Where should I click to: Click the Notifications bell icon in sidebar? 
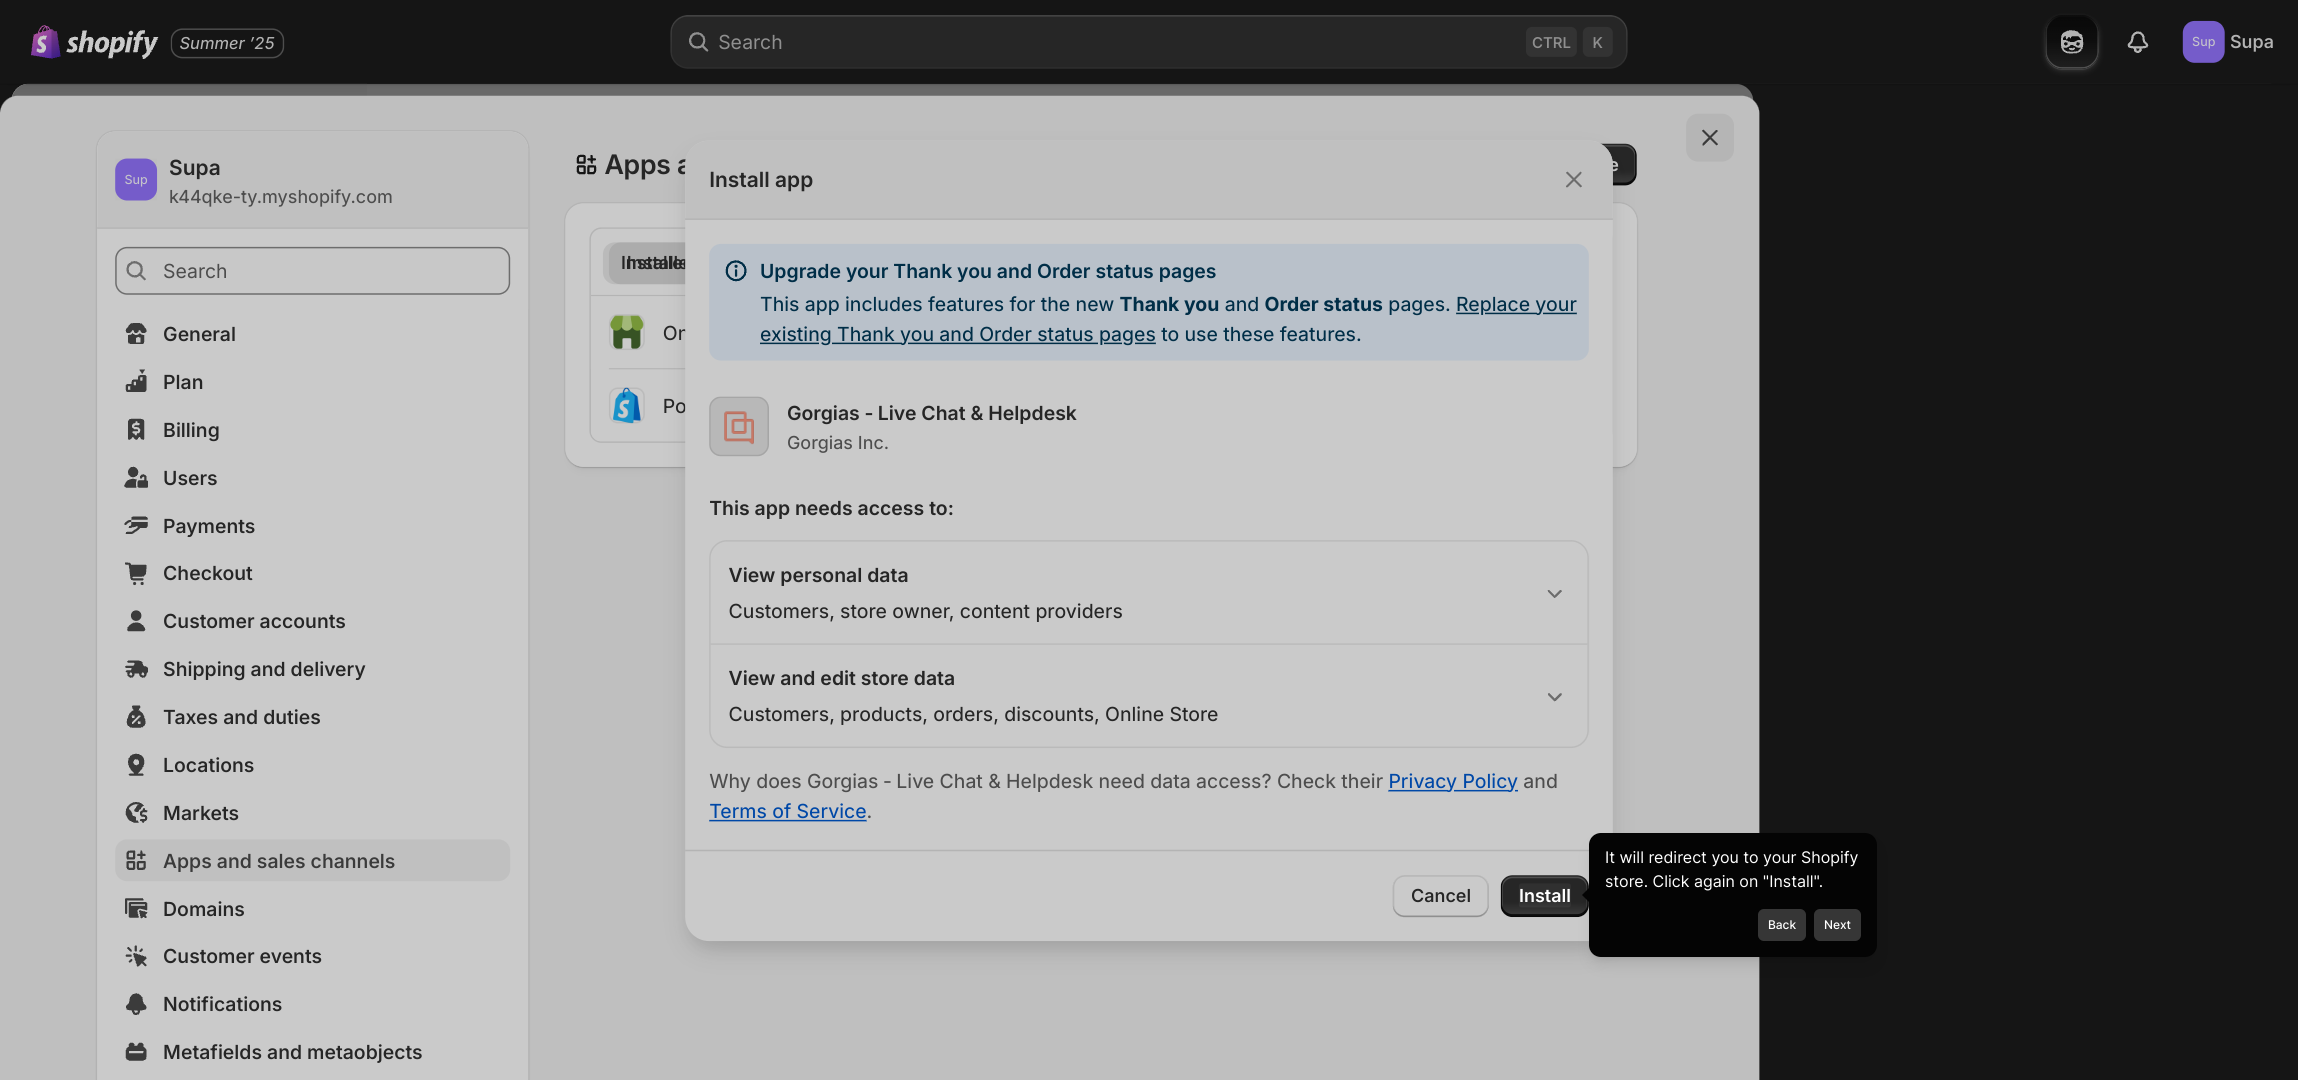[136, 1004]
